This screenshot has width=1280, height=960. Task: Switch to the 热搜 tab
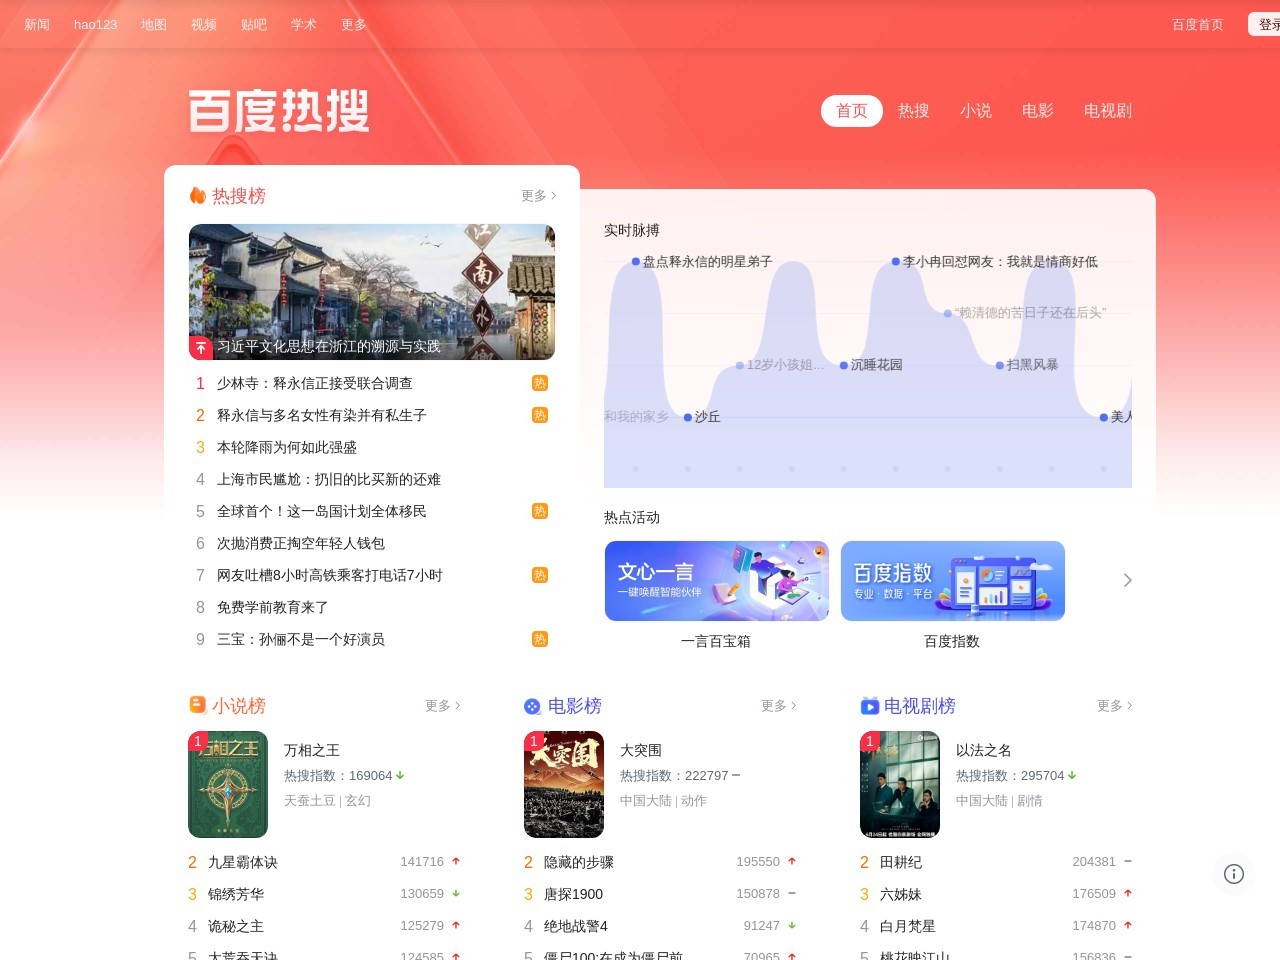click(x=914, y=111)
